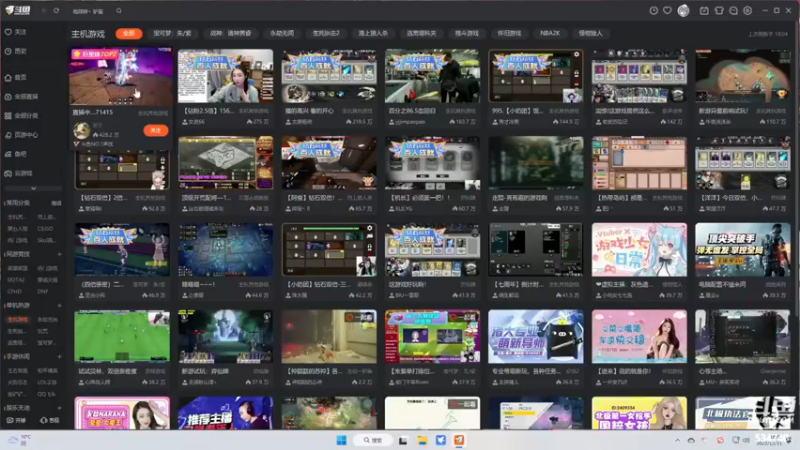Open the settings gear icon in title bar

pyautogui.click(x=747, y=11)
